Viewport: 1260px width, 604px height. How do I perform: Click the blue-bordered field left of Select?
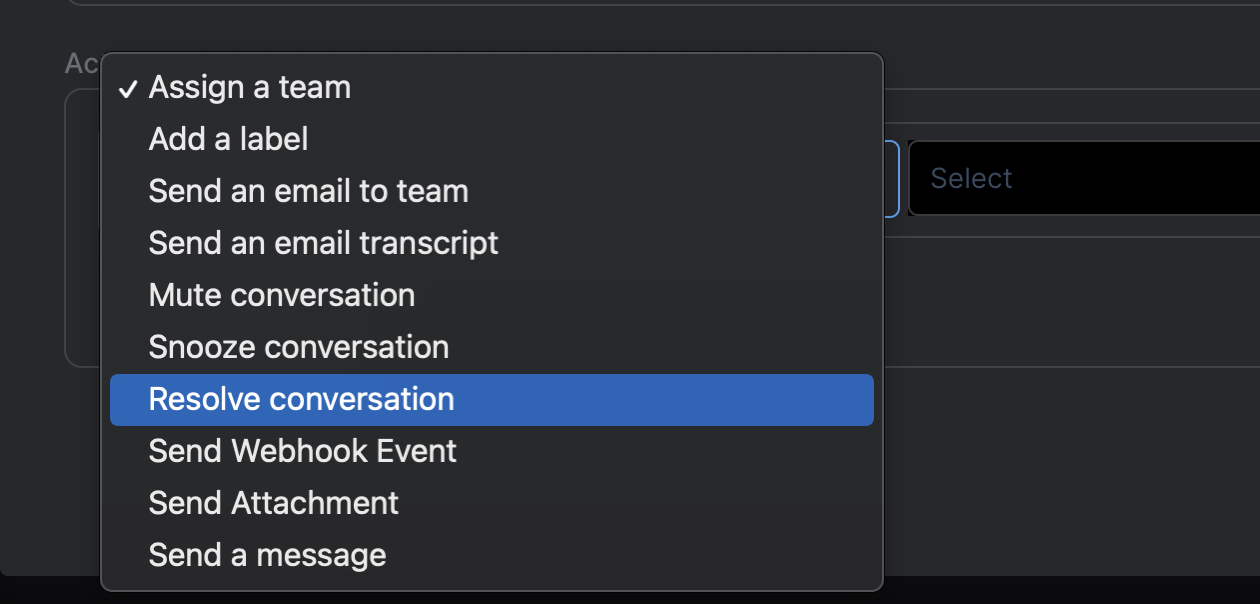895,178
